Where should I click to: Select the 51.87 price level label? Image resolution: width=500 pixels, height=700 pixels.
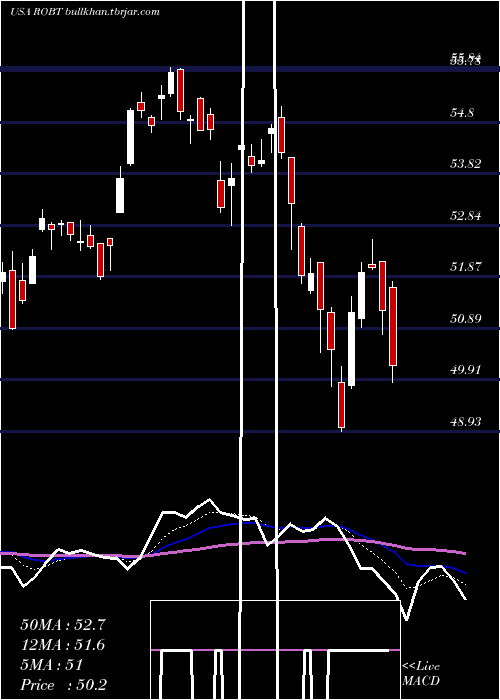pos(466,267)
